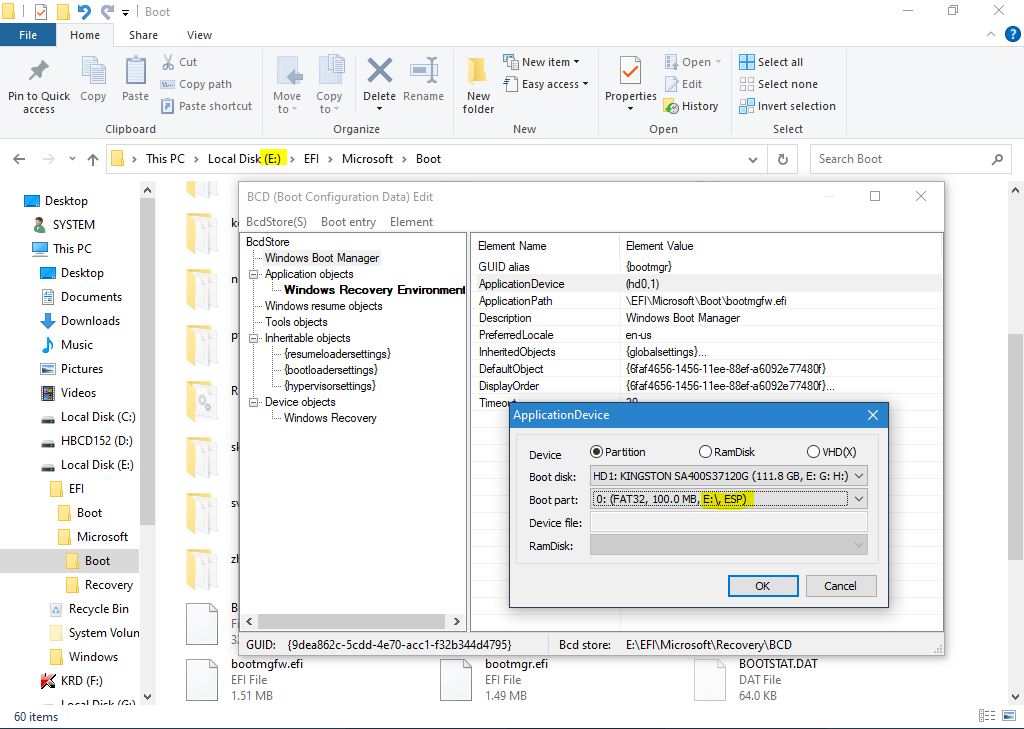The image size is (1024, 729).
Task: Collapse the Inheritable objects tree node
Action: click(254, 339)
